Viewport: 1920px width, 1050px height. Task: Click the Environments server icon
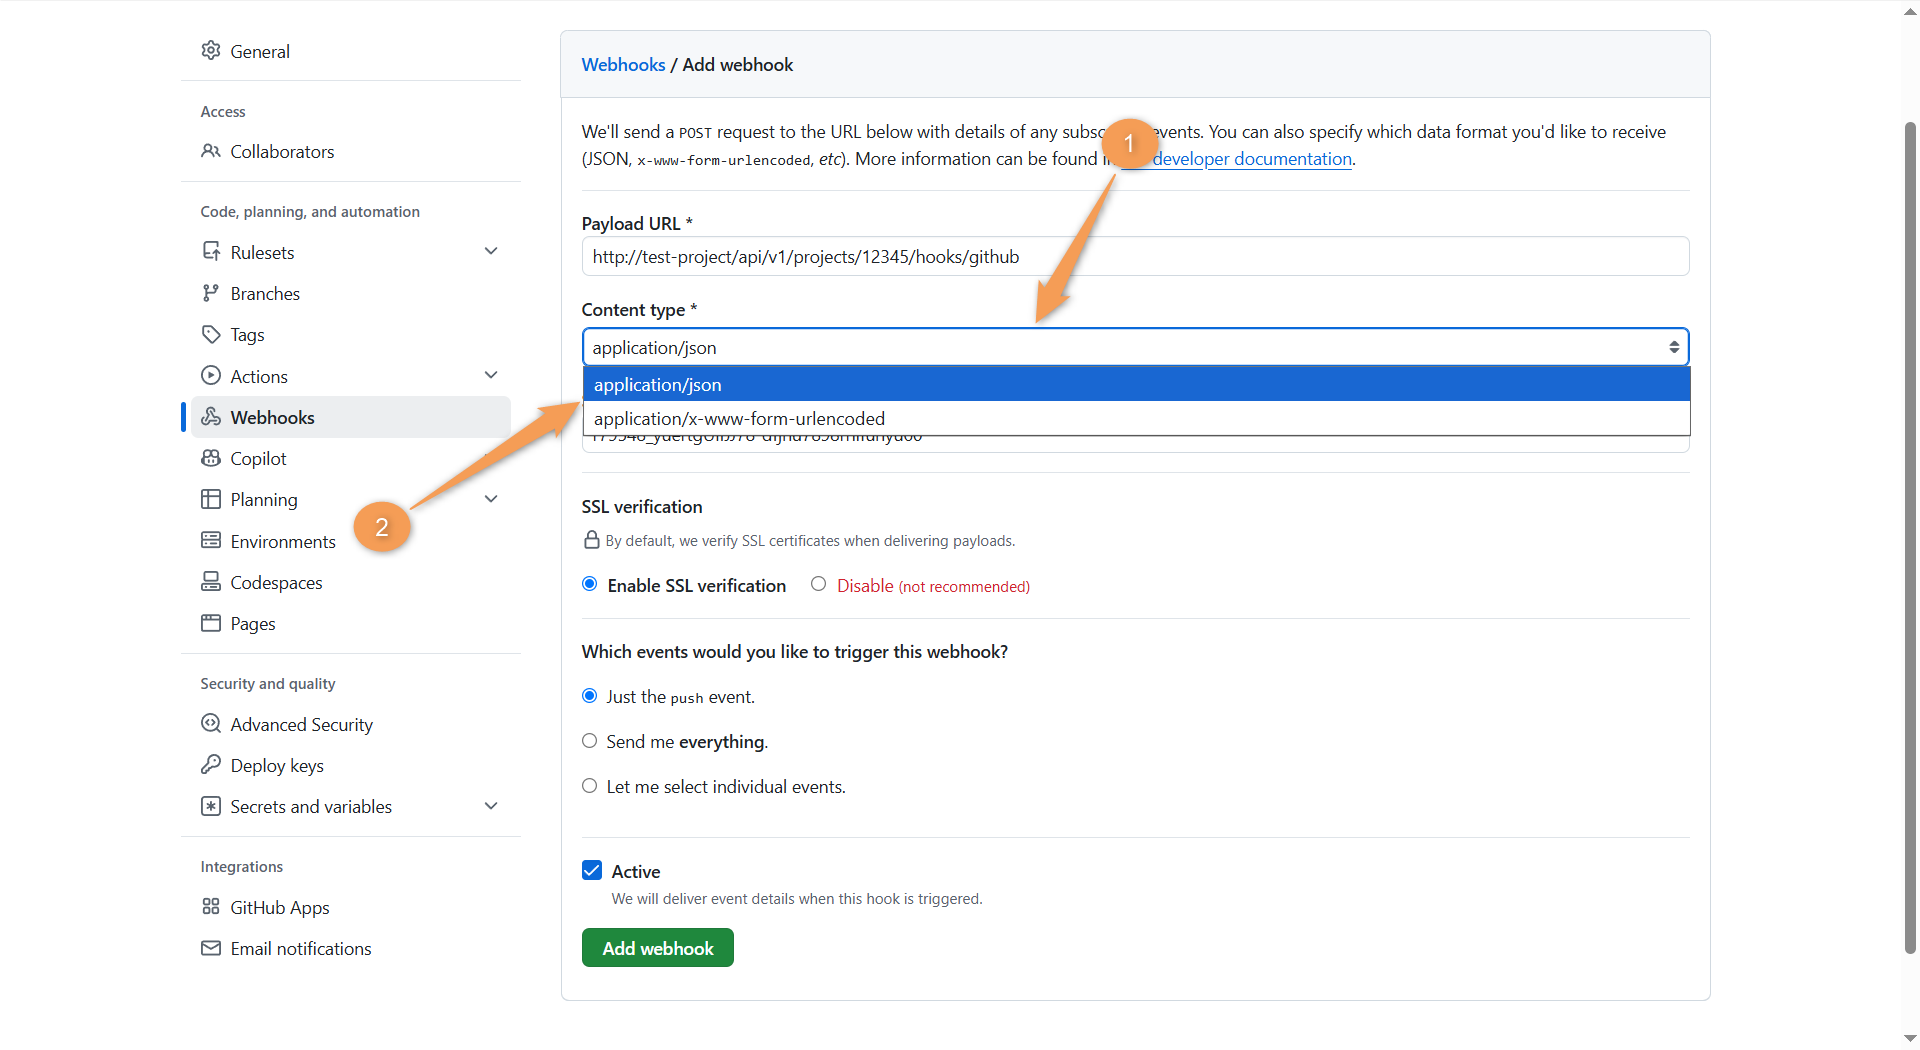click(211, 540)
